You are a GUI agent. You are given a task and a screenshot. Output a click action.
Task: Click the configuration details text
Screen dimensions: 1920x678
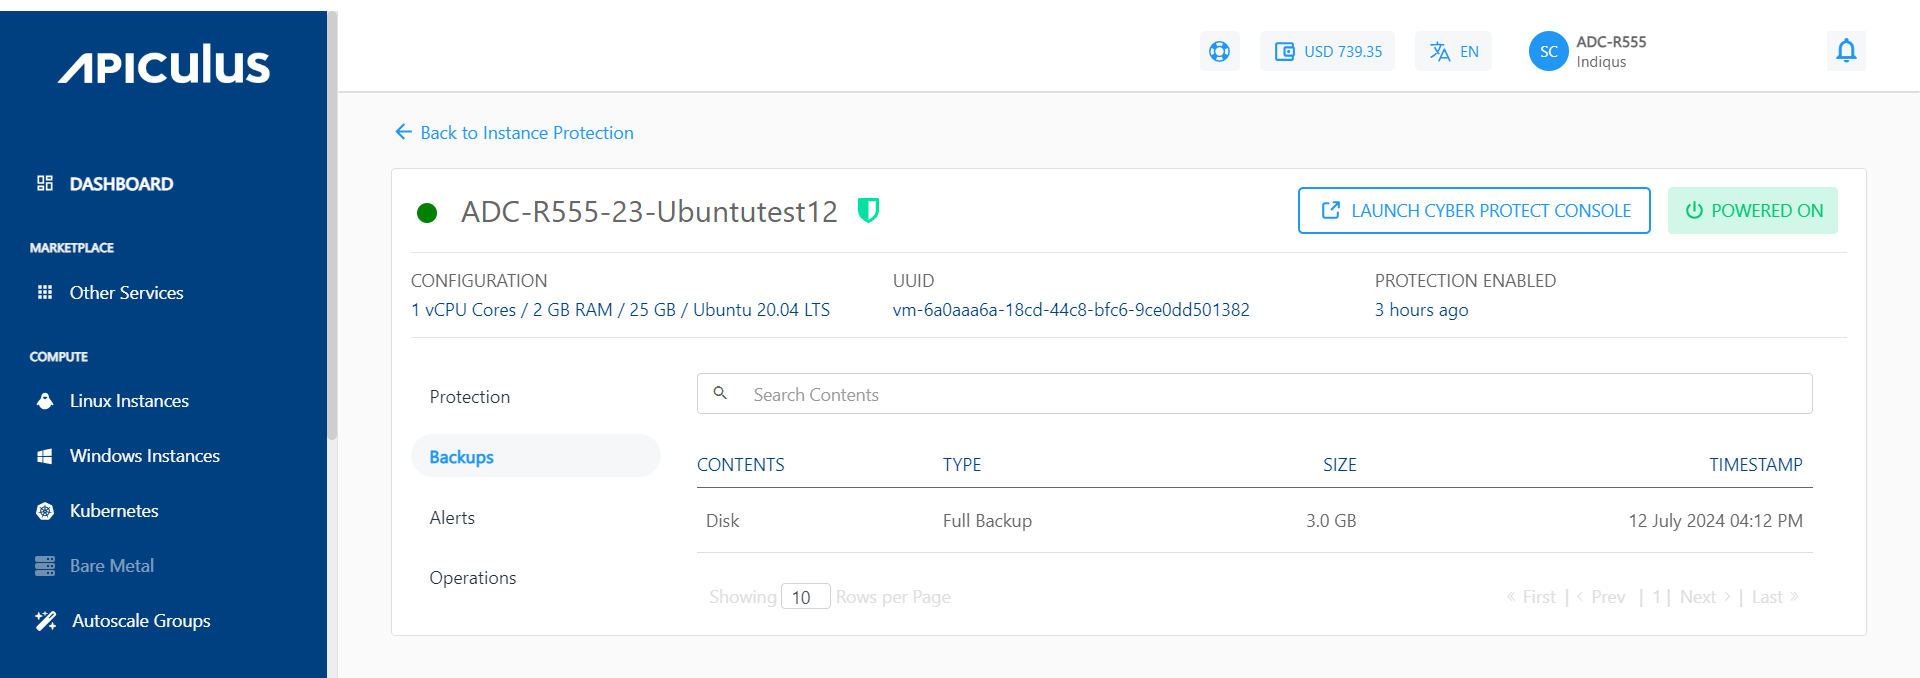click(621, 310)
